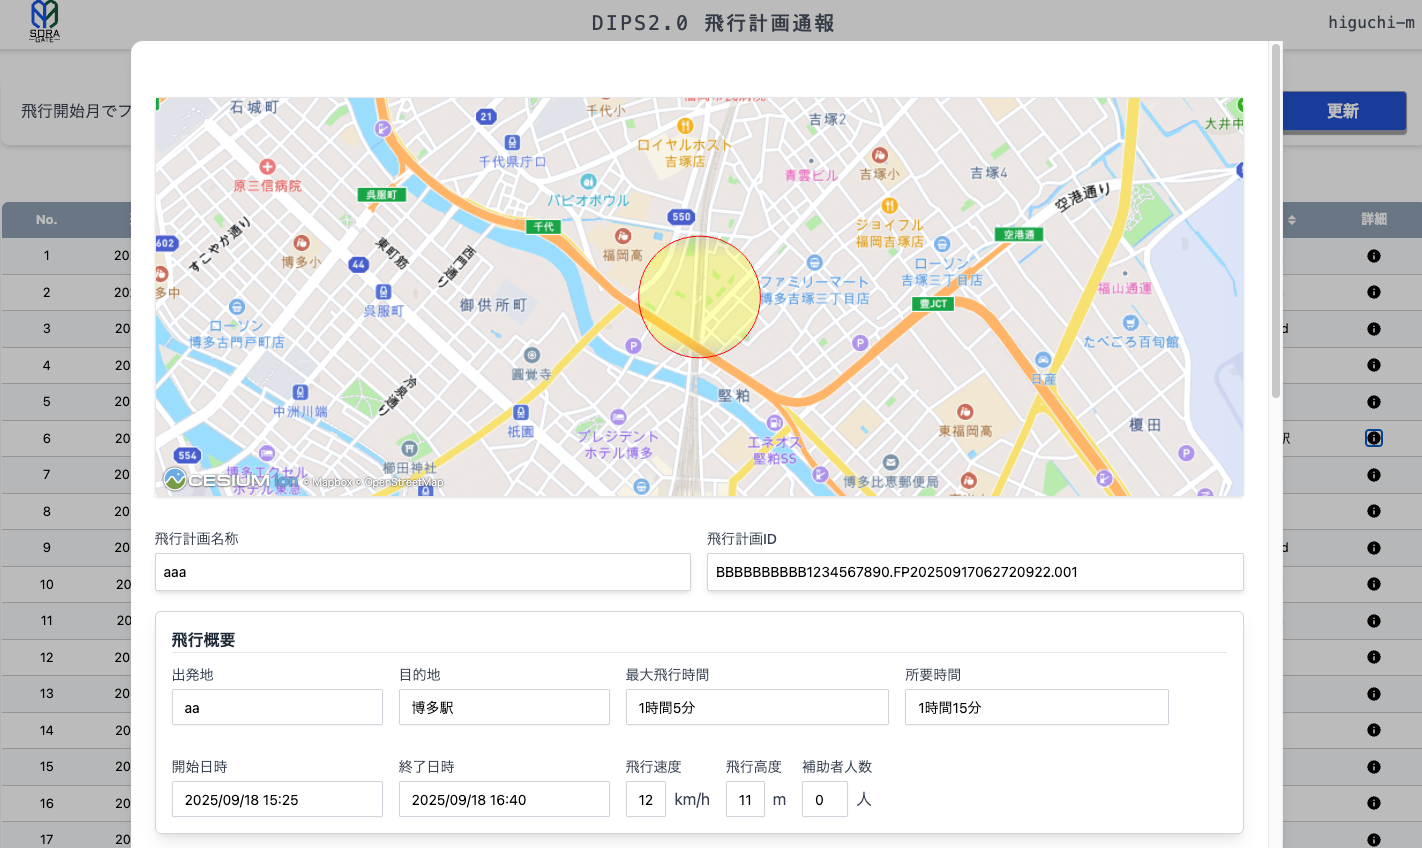Open details info icon for row 10
Screen dimensions: 1422x848
(x=1373, y=584)
